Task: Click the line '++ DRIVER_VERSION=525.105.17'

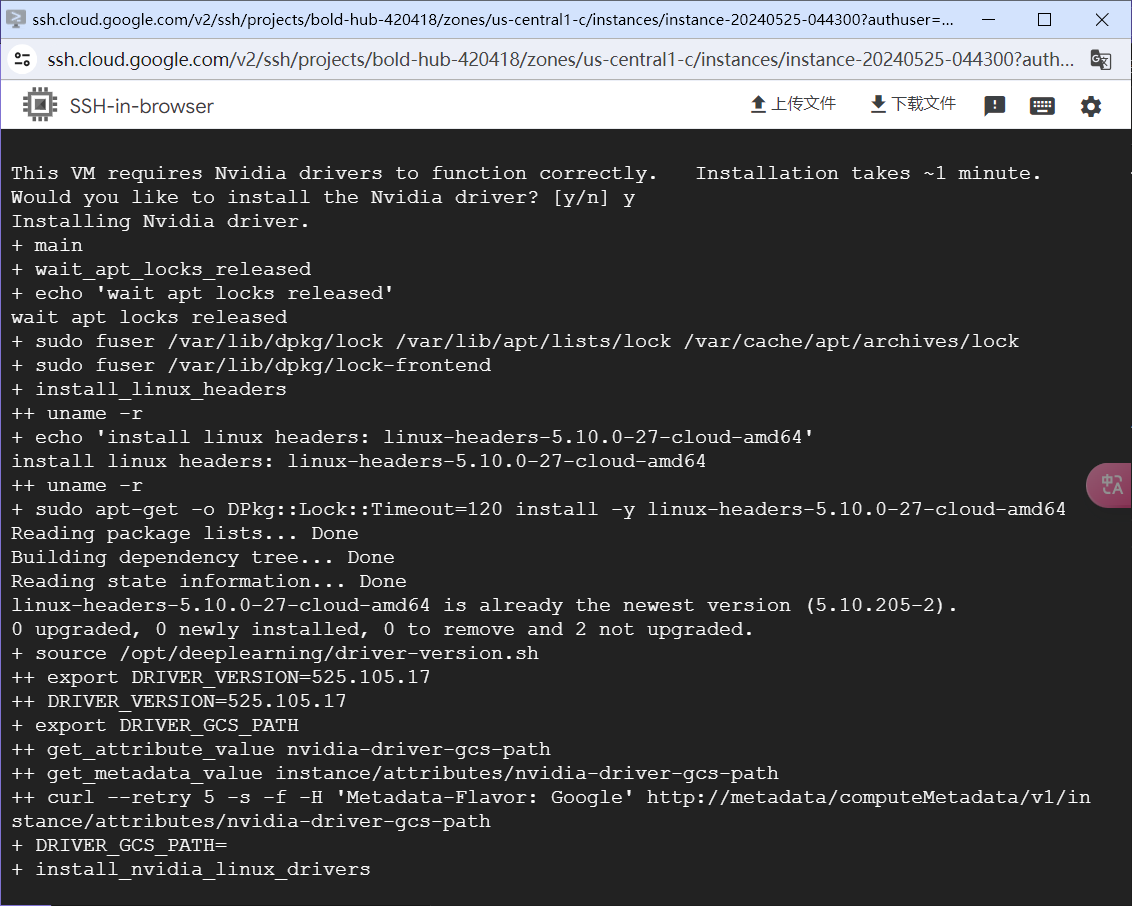Action: click(x=178, y=700)
